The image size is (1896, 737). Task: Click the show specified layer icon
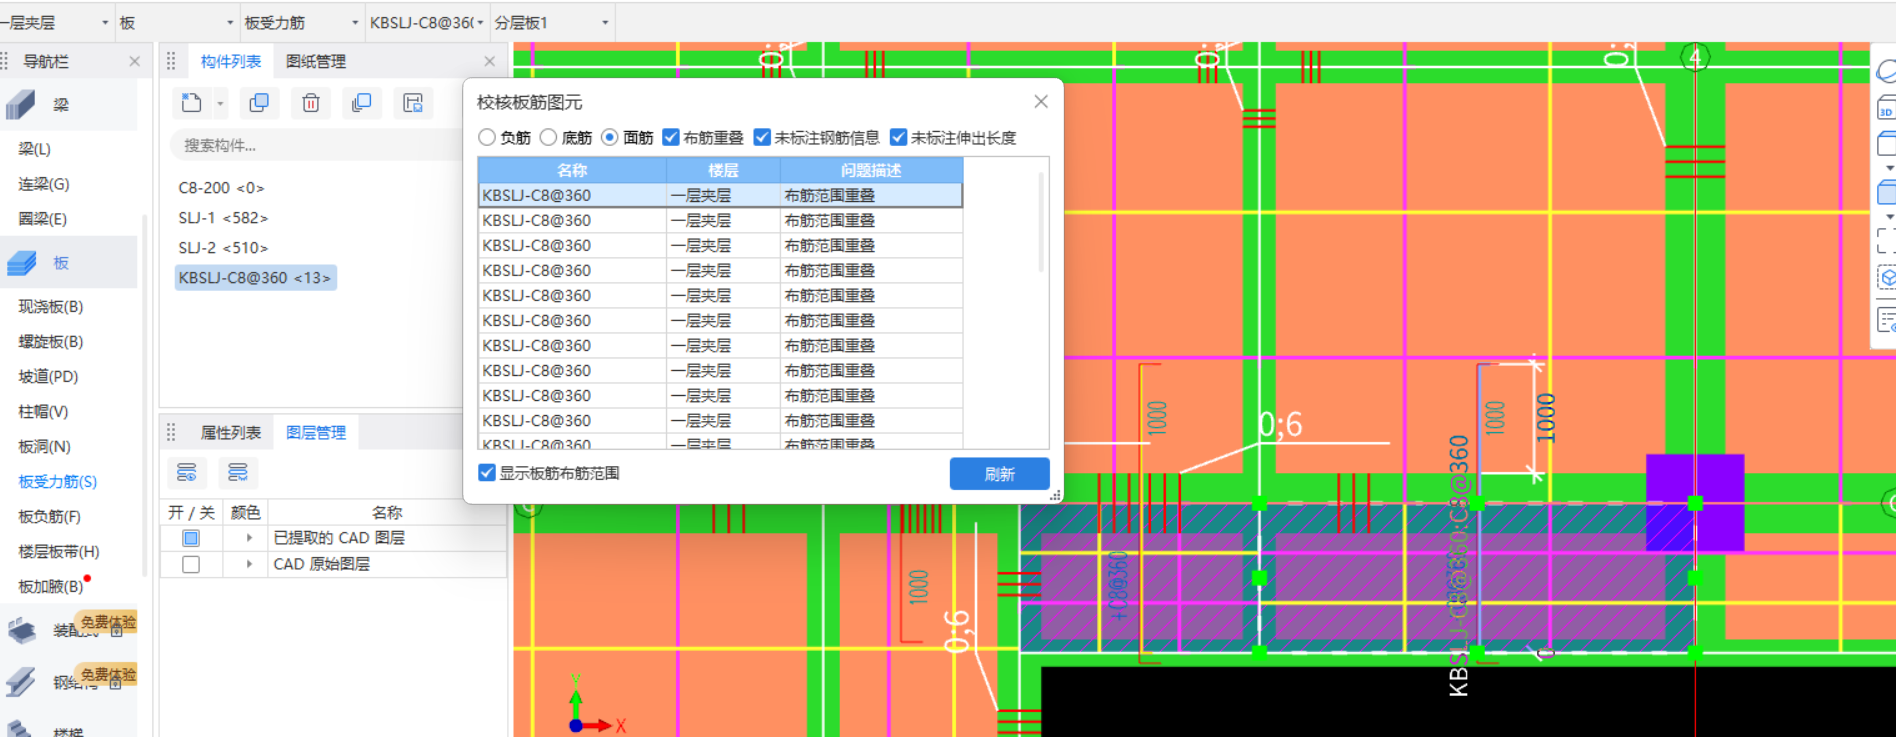pos(186,472)
